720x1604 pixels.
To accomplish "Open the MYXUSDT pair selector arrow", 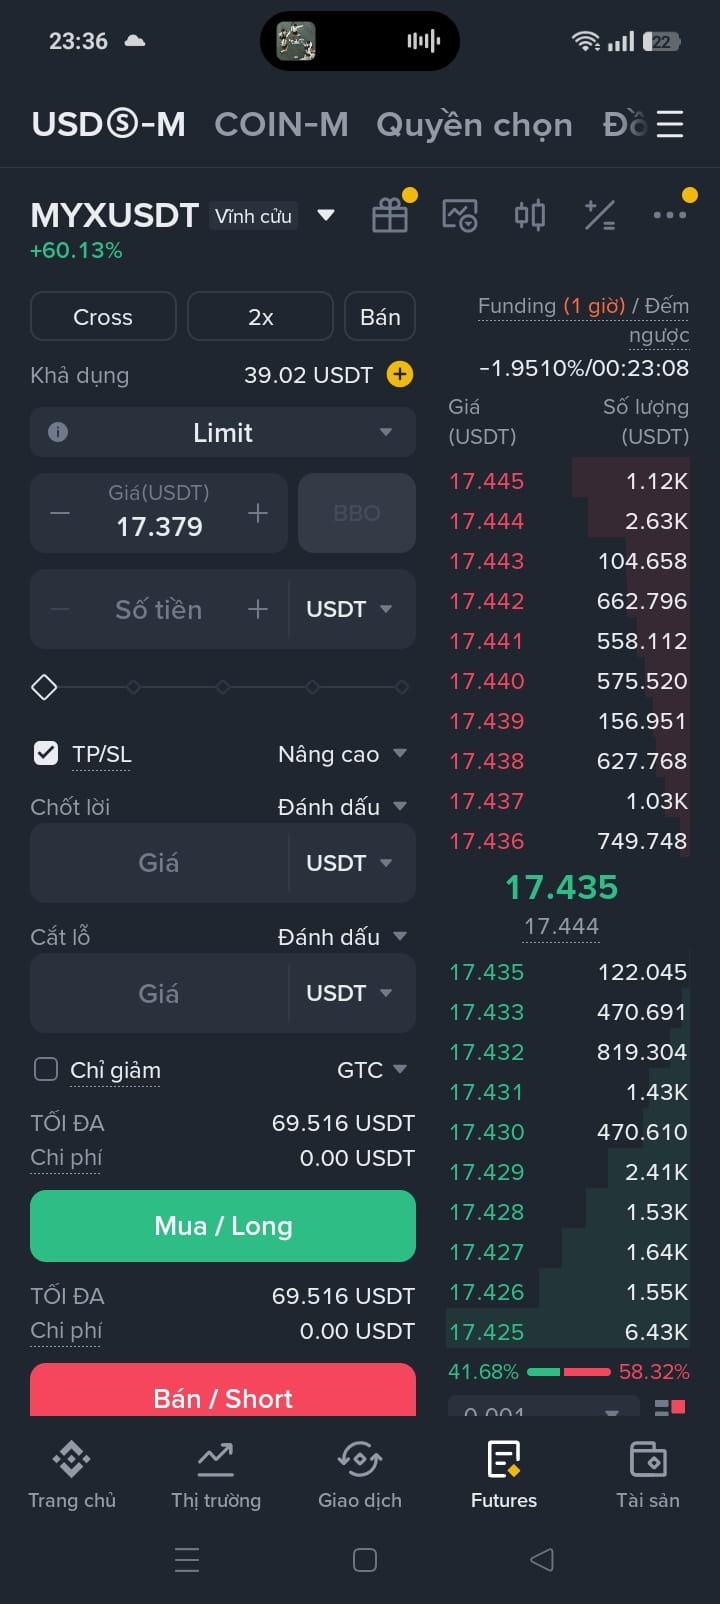I will [326, 215].
